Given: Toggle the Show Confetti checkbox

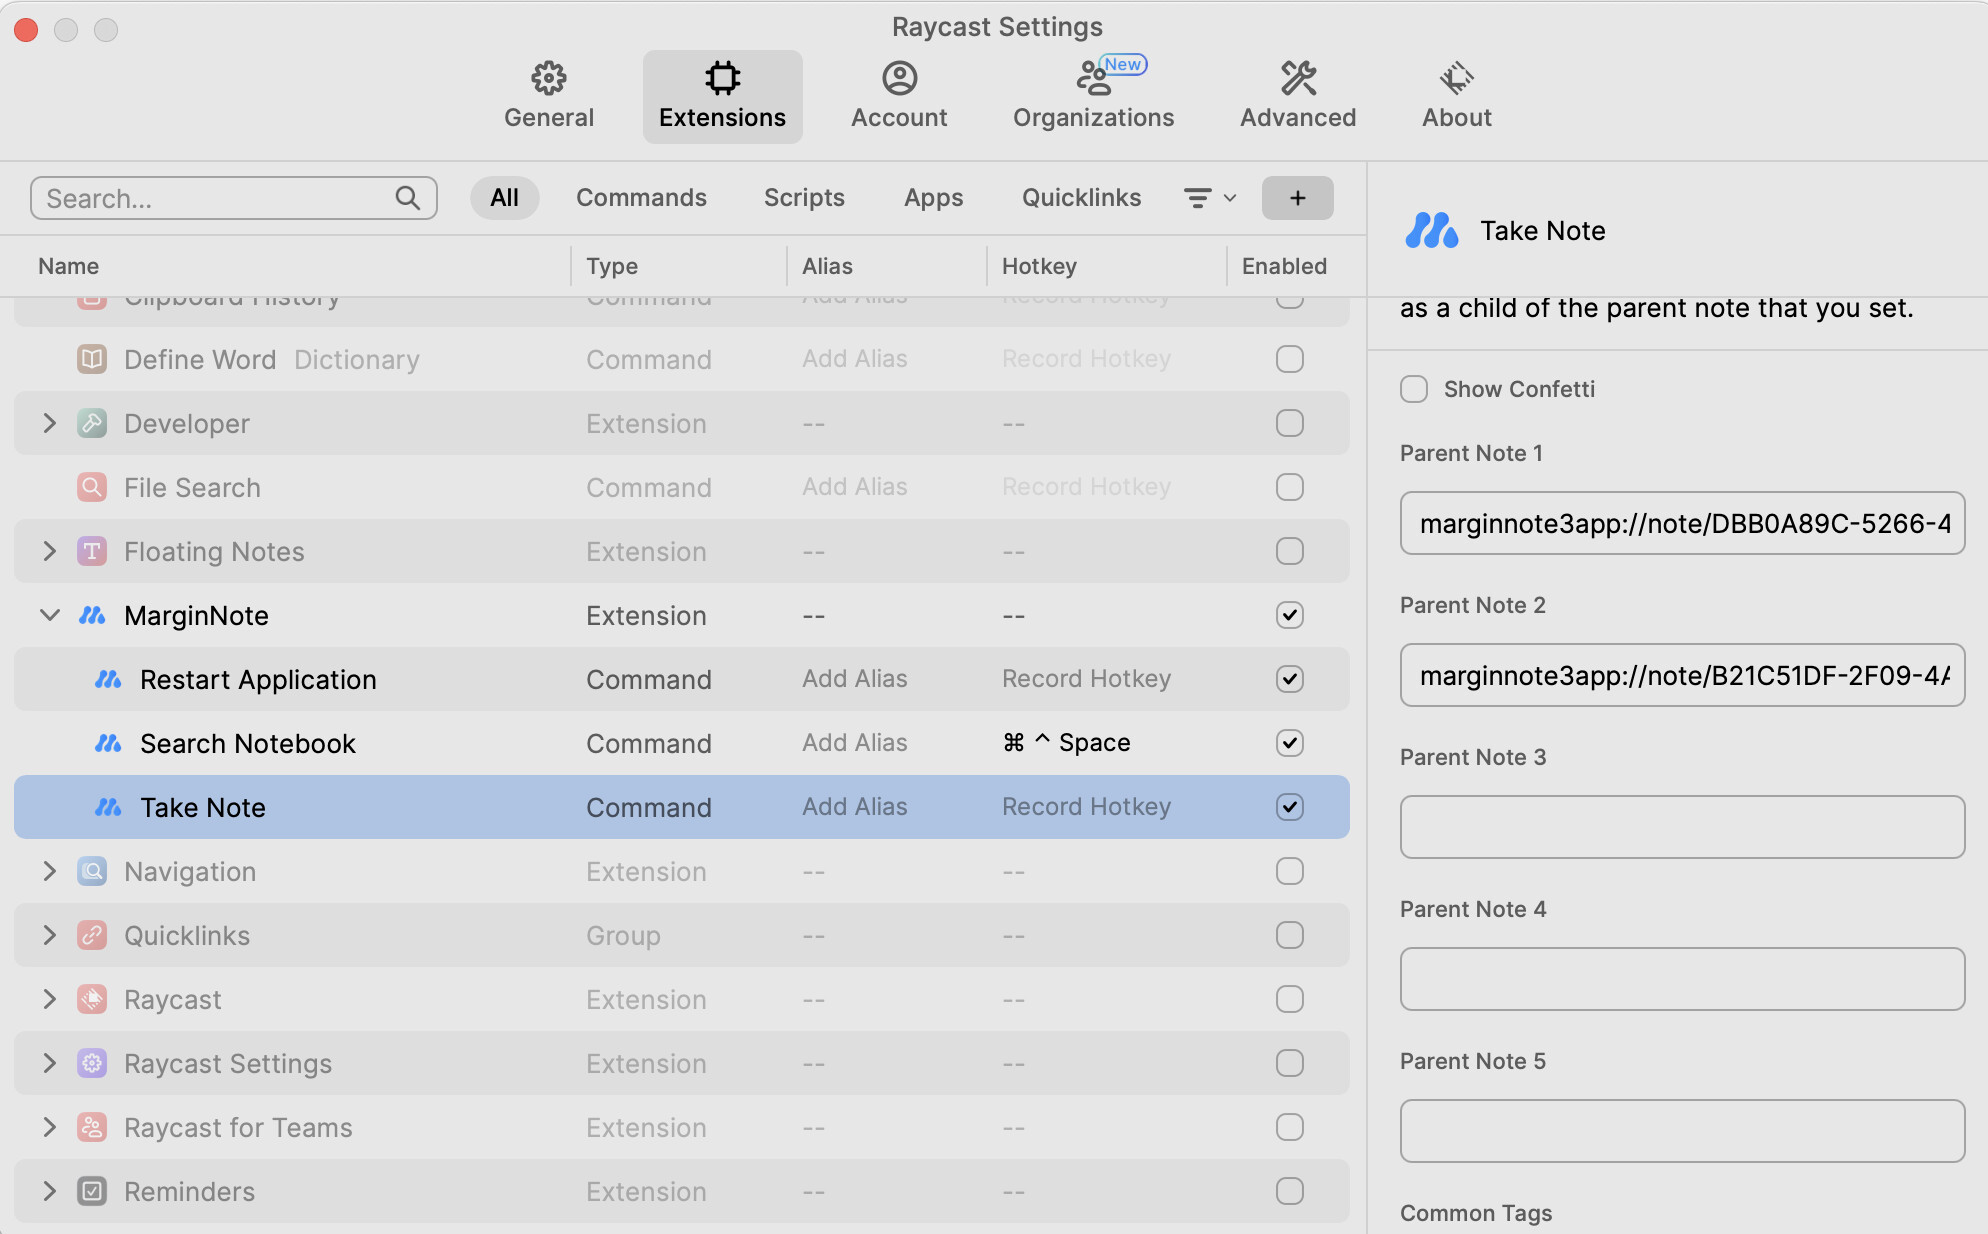Looking at the screenshot, I should point(1413,389).
